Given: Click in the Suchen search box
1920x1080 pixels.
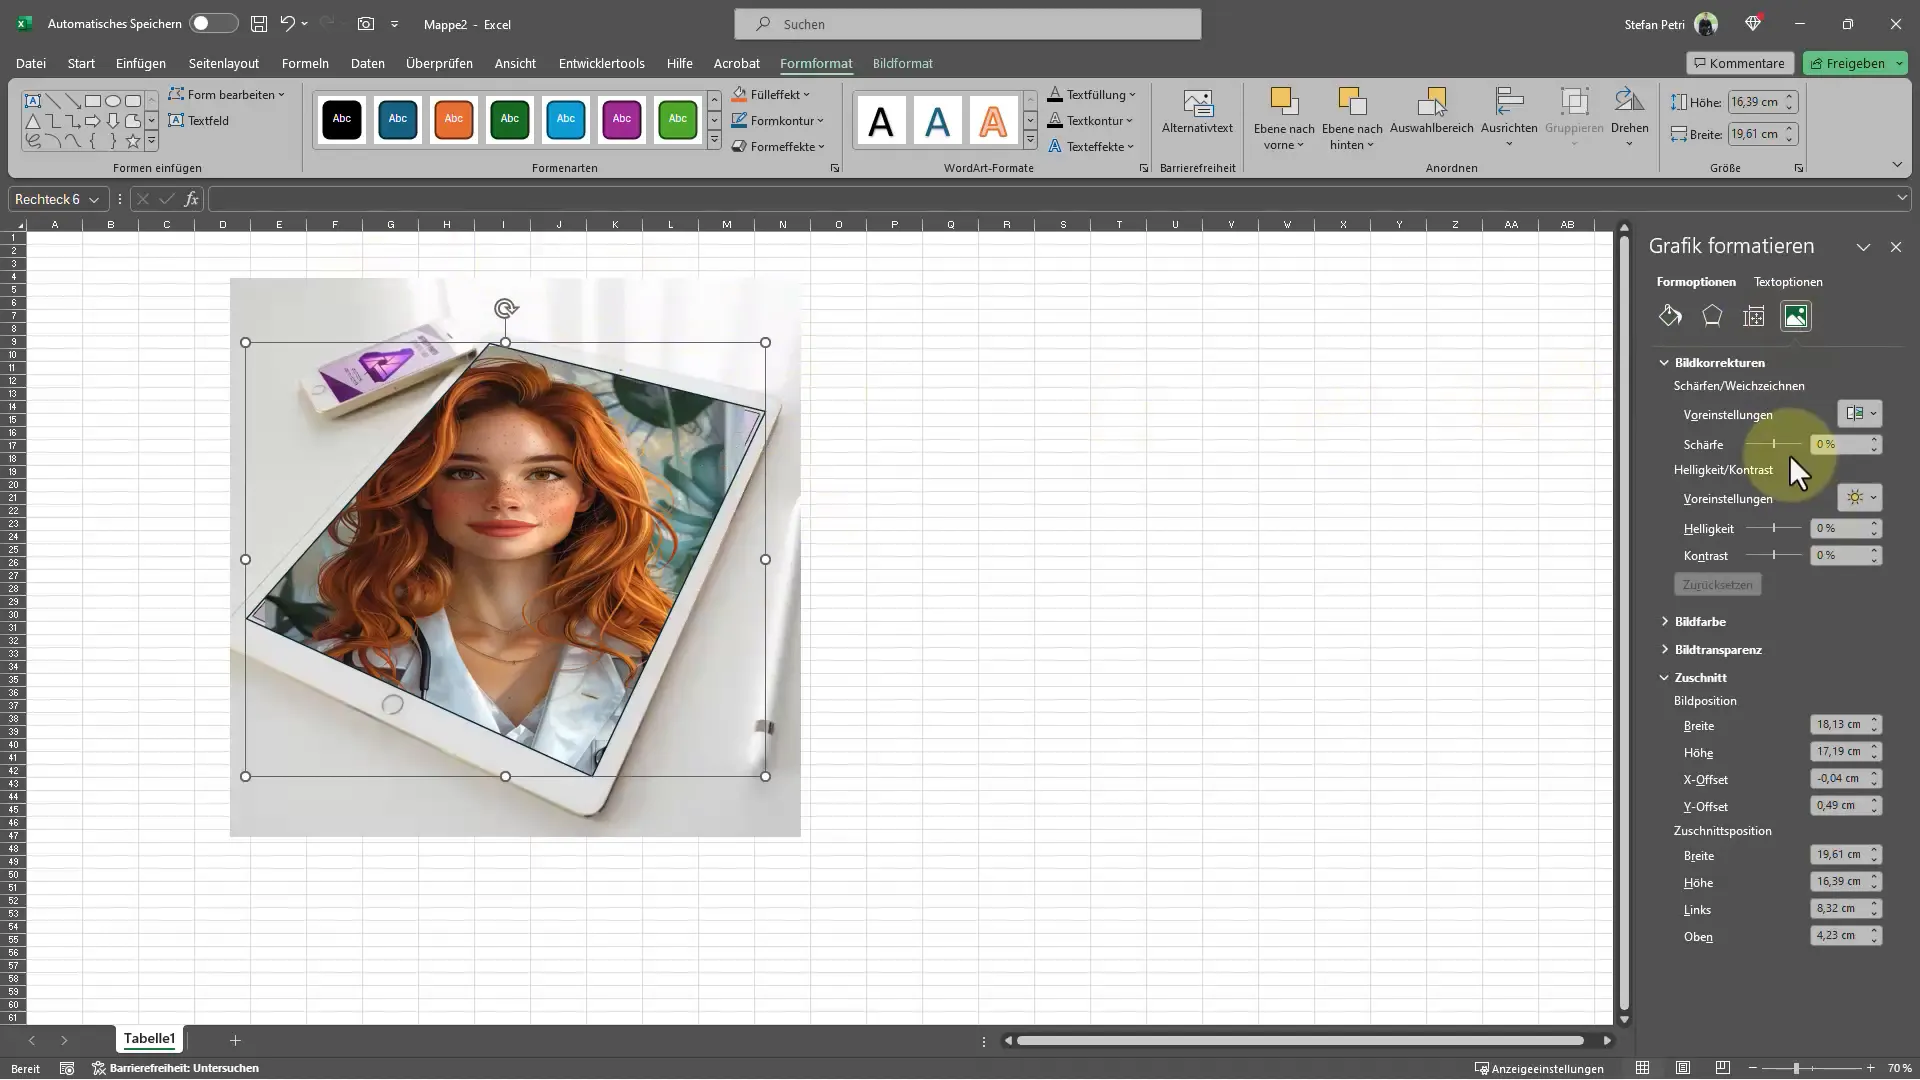Looking at the screenshot, I should point(968,24).
